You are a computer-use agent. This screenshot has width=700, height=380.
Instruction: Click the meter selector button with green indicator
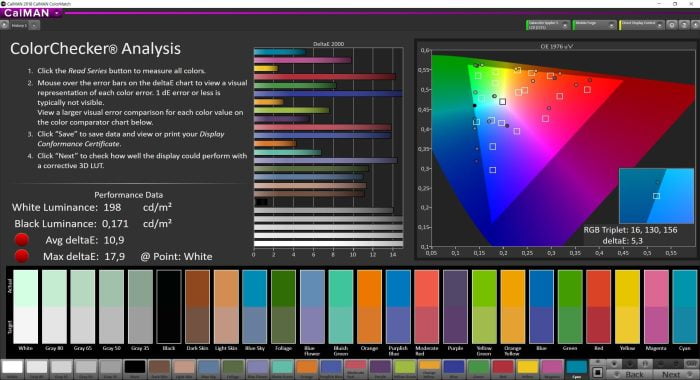[x=548, y=25]
